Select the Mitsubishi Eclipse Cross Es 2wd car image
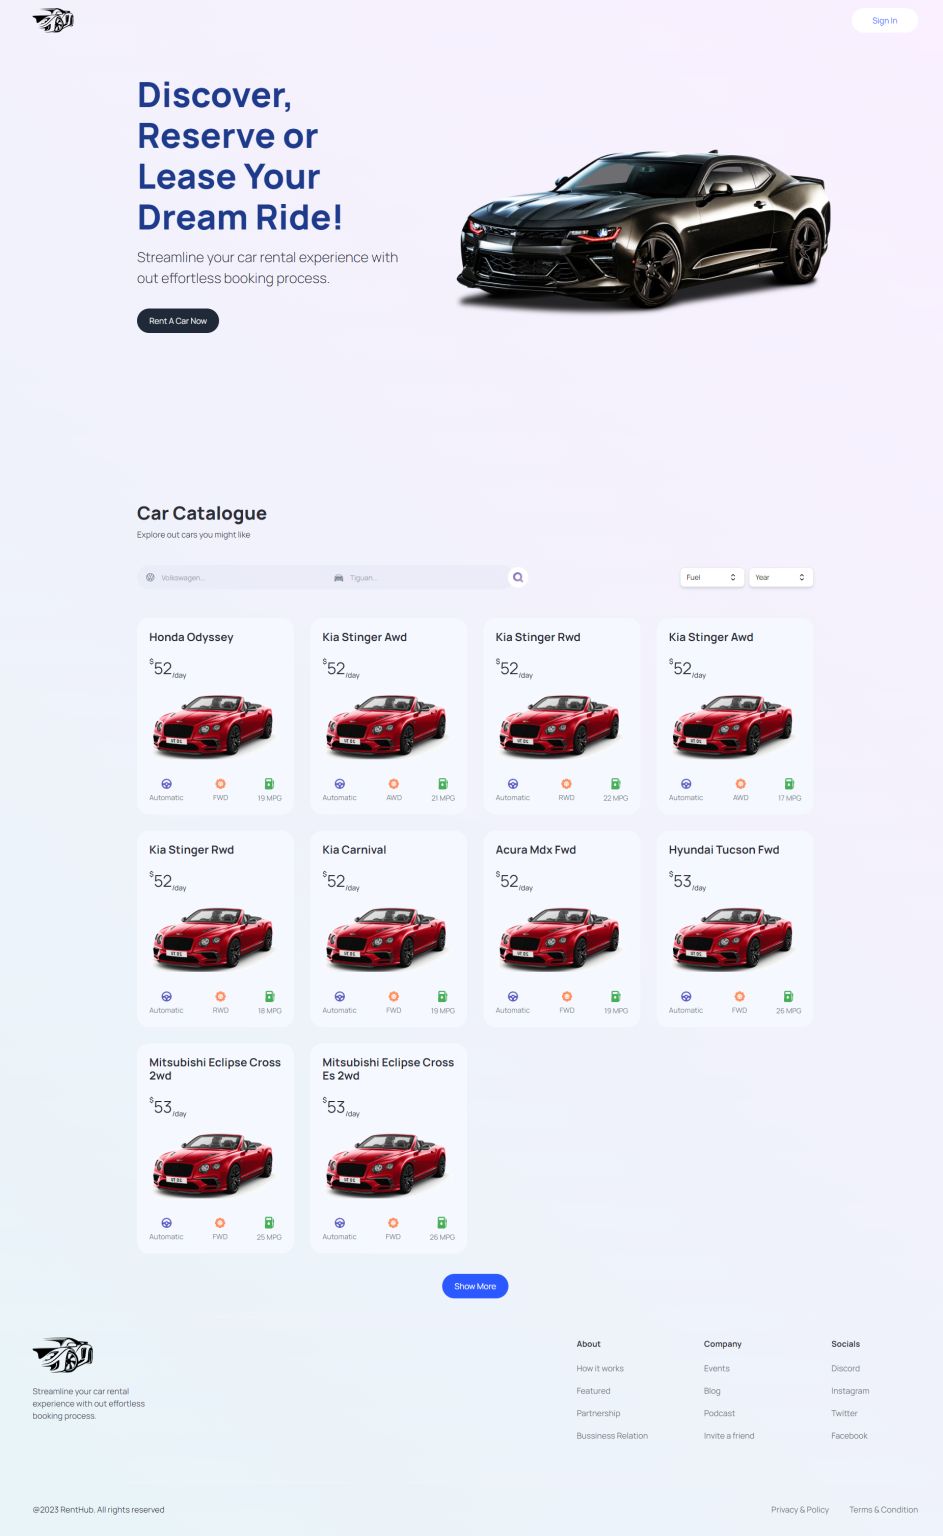943x1536 pixels. (387, 1163)
